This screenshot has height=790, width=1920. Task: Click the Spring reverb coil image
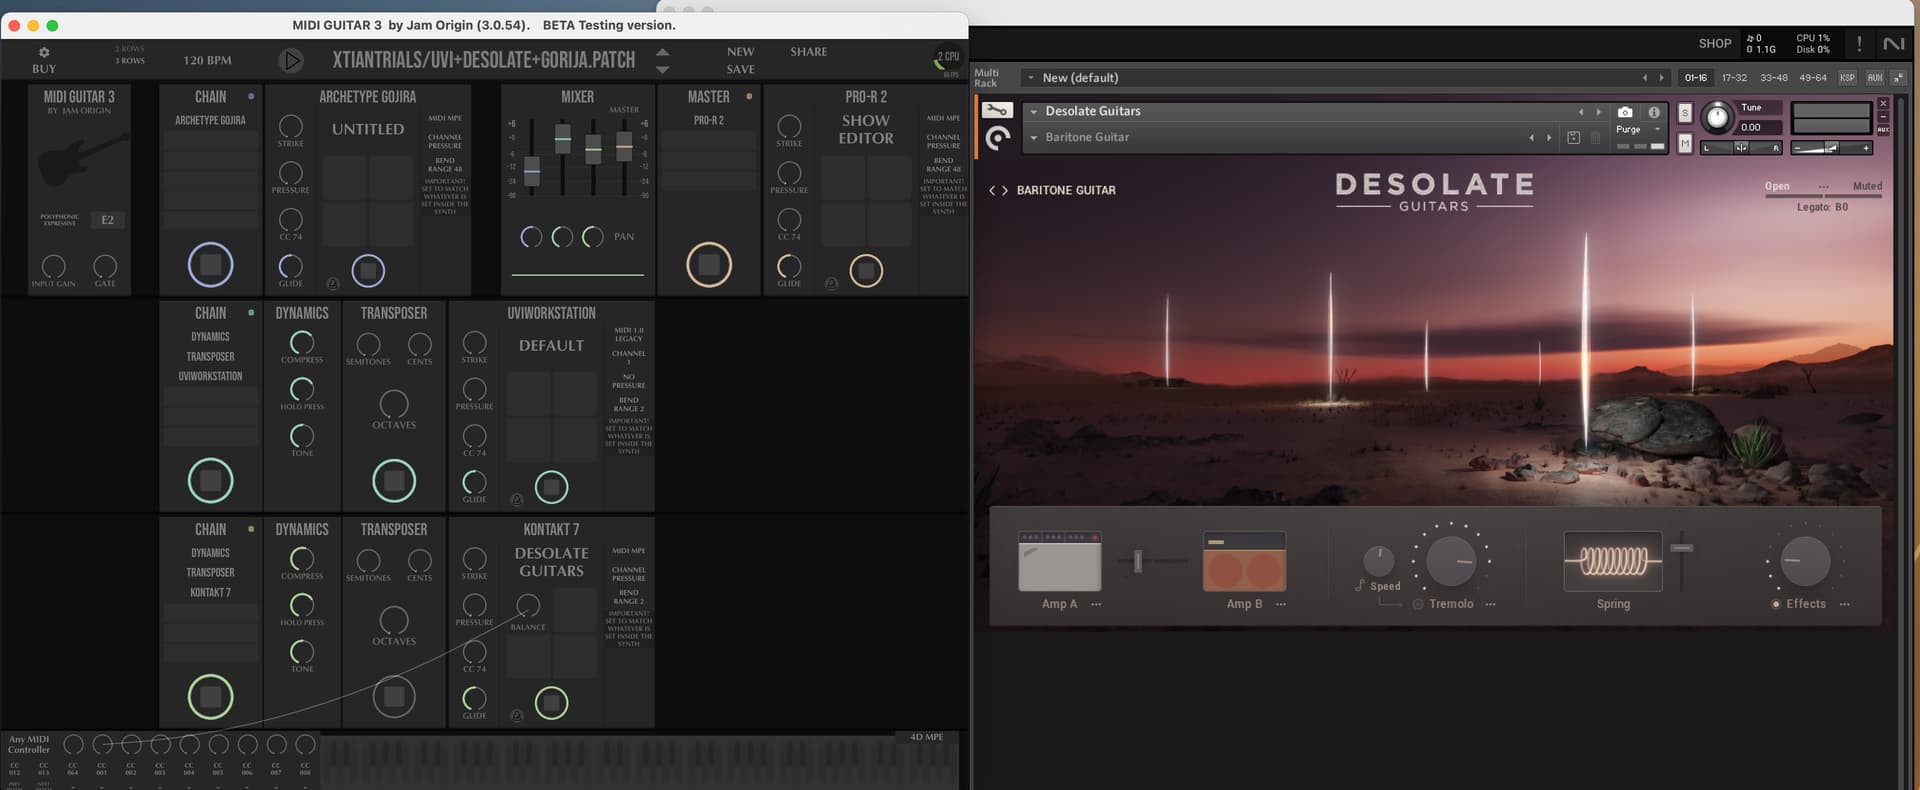[1612, 561]
